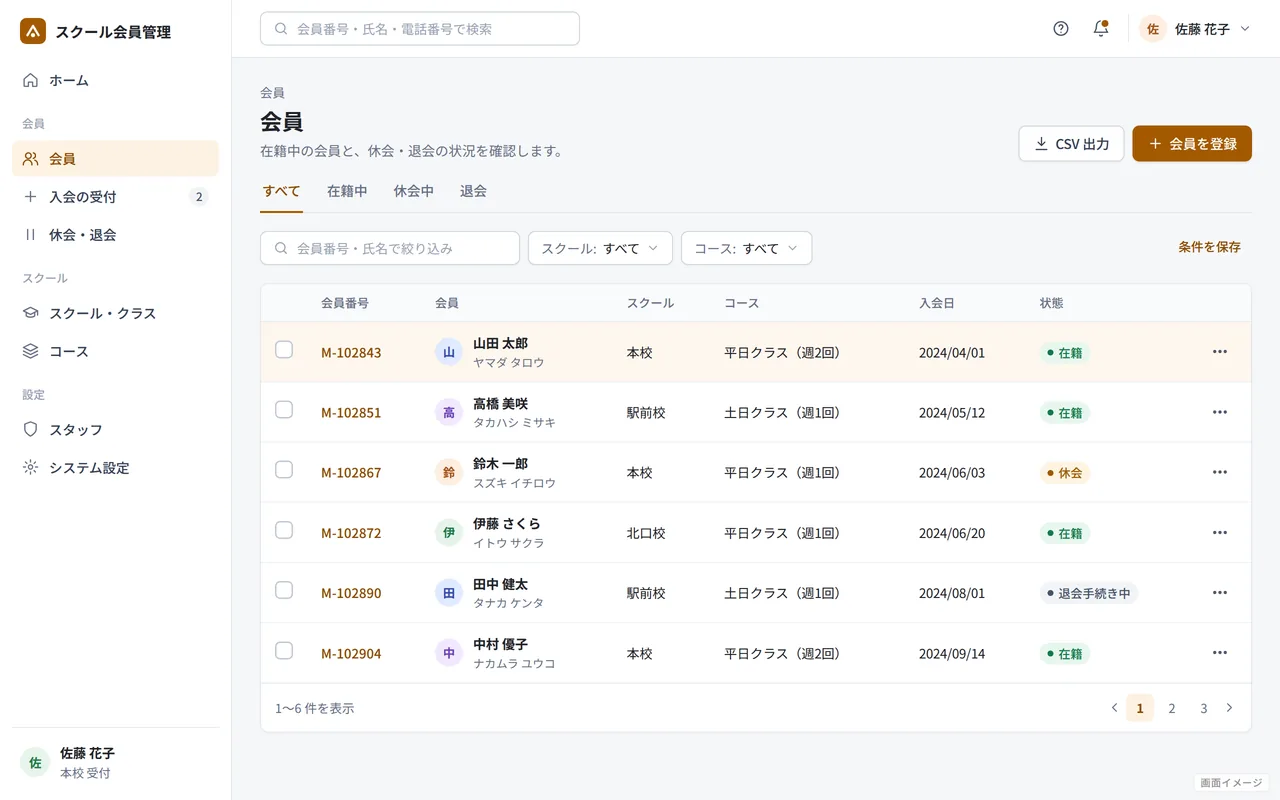1280x800 pixels.
Task: Click the avatar beside 佐藤 花子 本校 受付
Action: tap(35, 763)
